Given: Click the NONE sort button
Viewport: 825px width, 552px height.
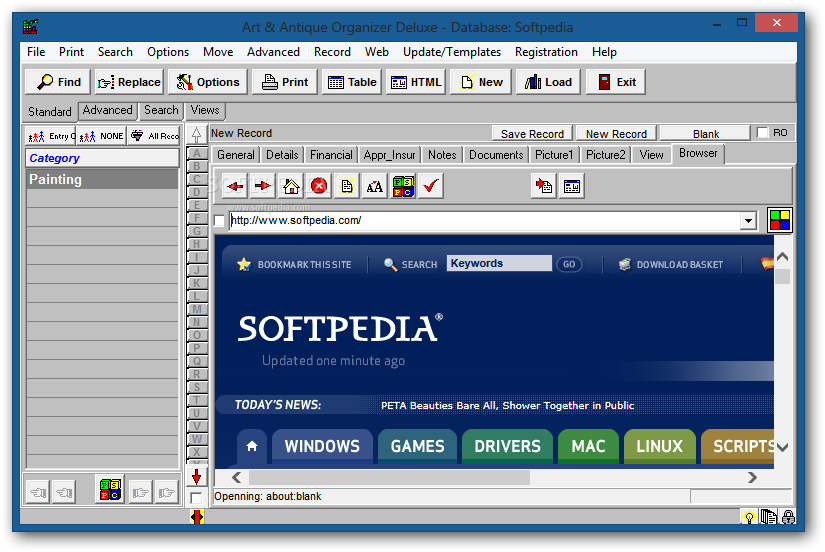Looking at the screenshot, I should [x=102, y=136].
